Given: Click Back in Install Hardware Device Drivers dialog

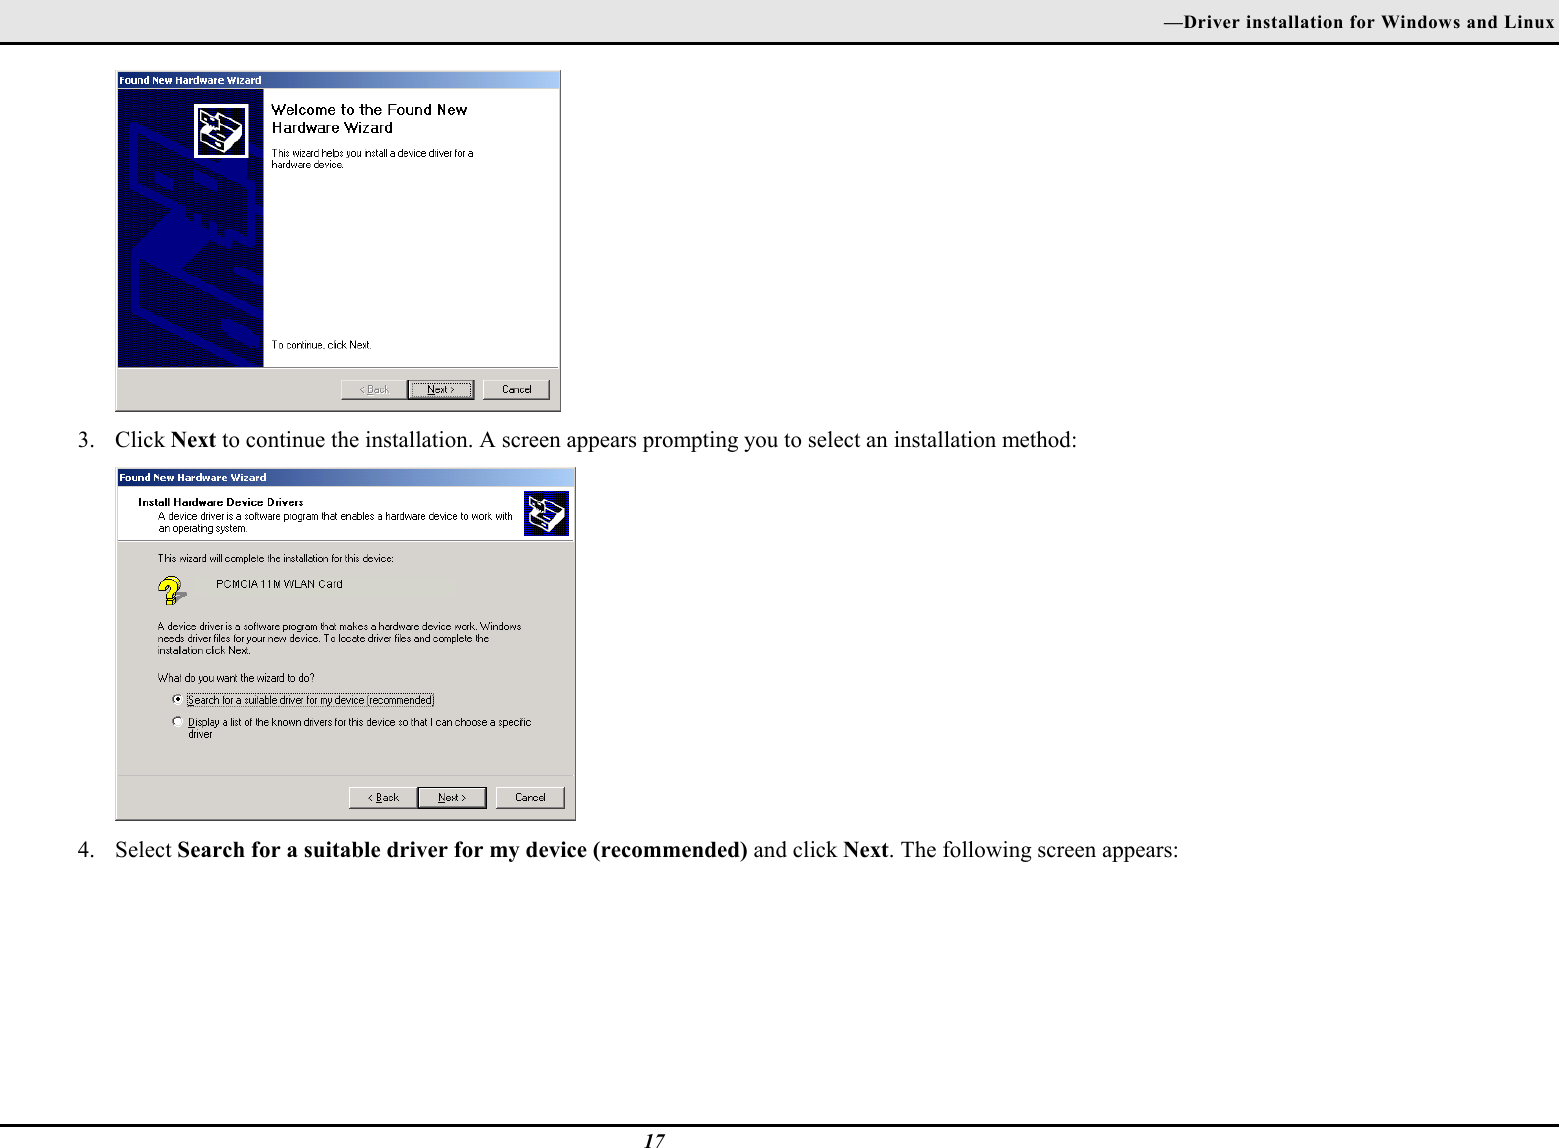Looking at the screenshot, I should tap(383, 797).
